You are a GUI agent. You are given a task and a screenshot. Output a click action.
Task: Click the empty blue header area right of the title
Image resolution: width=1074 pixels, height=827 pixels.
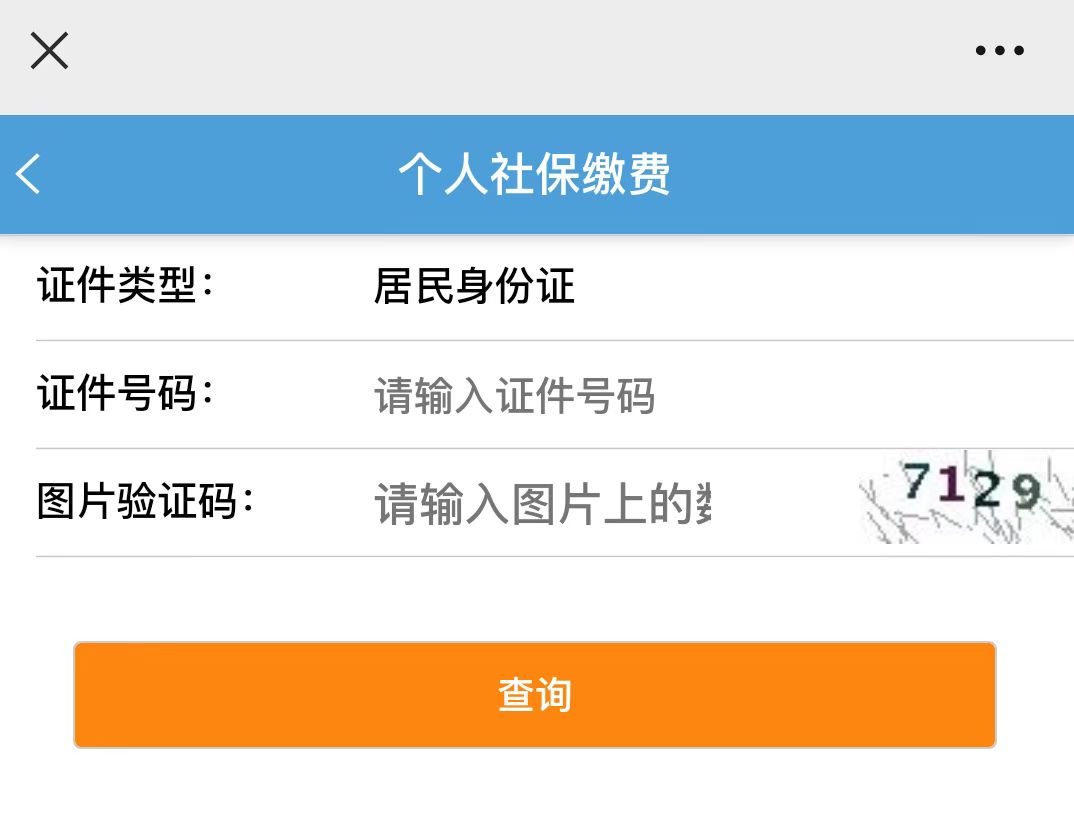click(870, 174)
